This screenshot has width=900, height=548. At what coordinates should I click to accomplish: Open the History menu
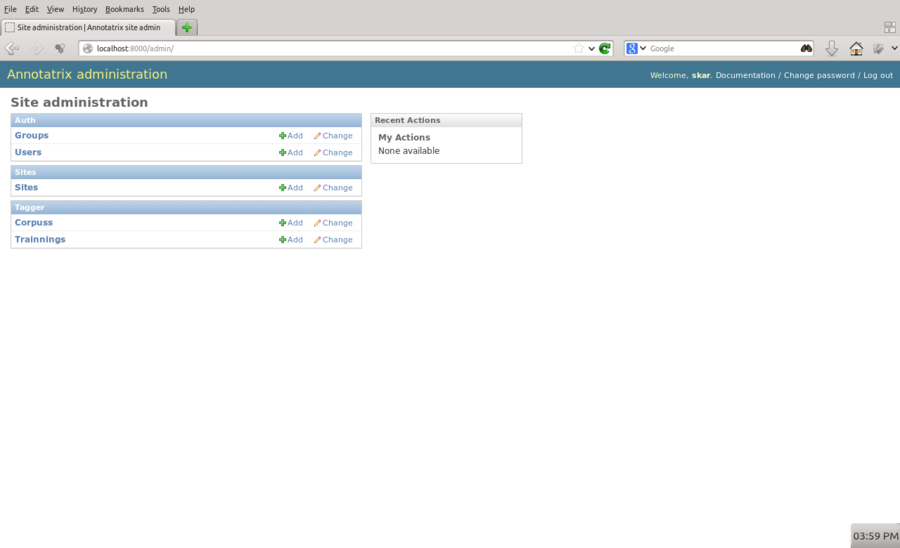click(x=84, y=9)
